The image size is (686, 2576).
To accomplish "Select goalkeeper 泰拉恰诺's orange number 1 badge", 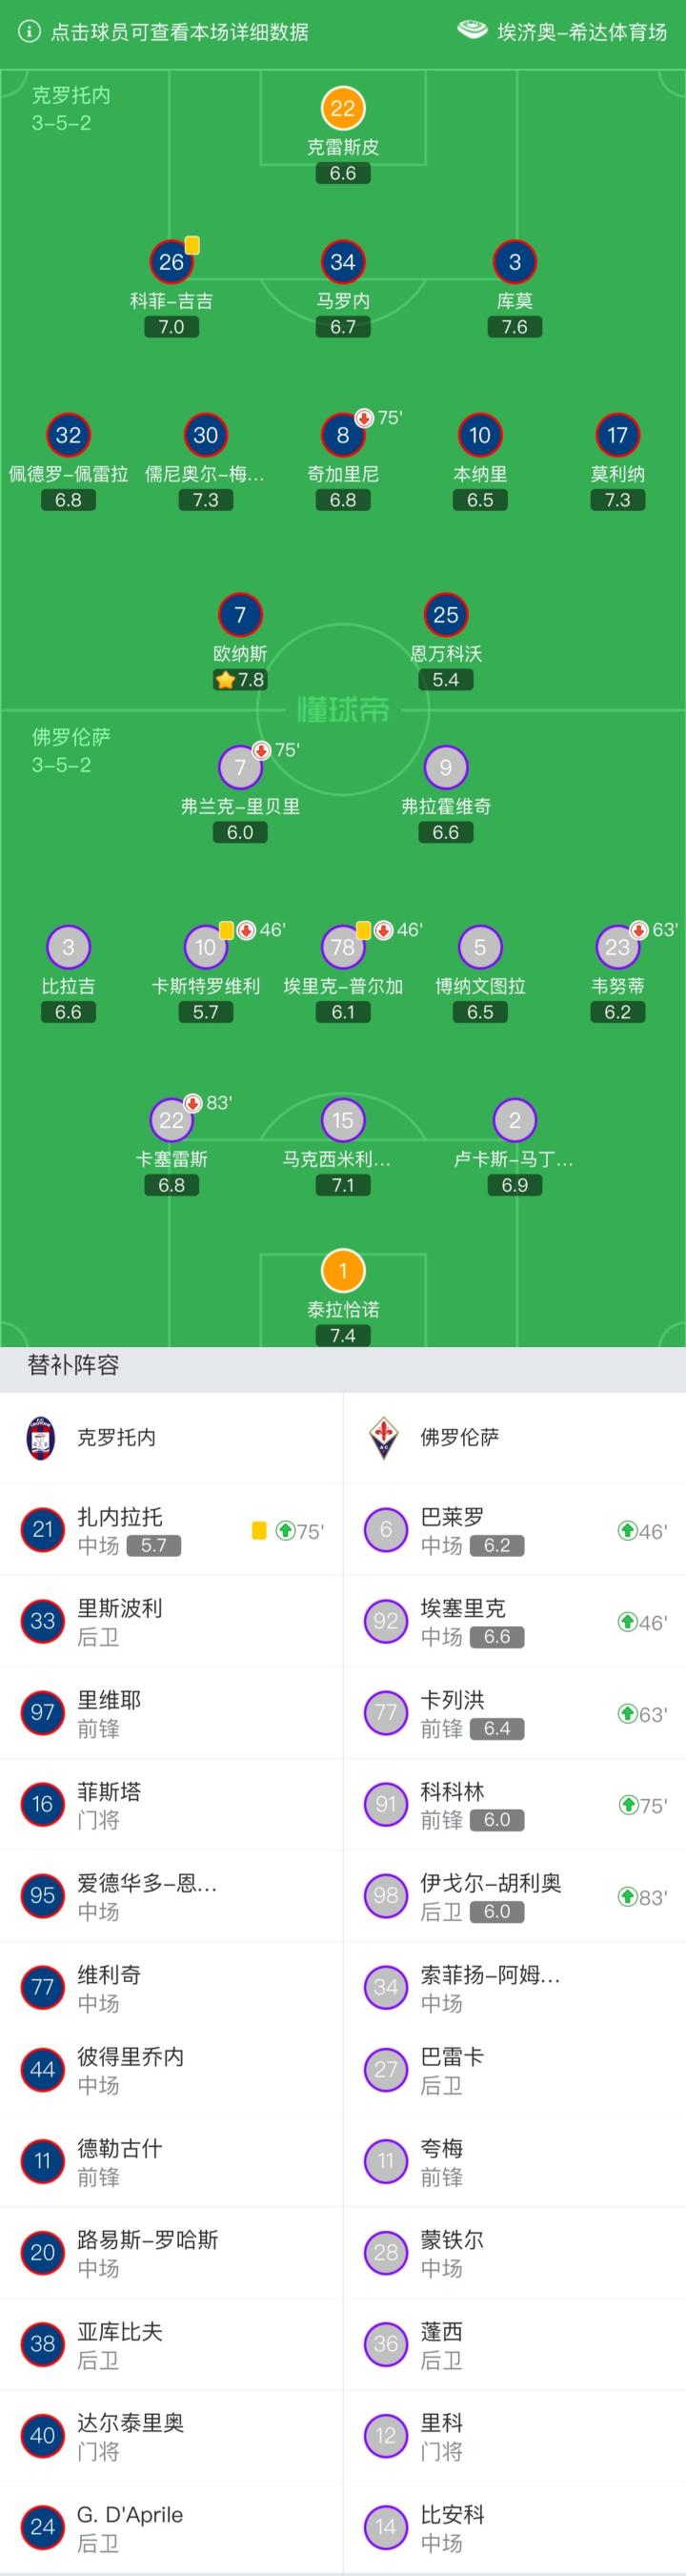I will pos(343,1271).
